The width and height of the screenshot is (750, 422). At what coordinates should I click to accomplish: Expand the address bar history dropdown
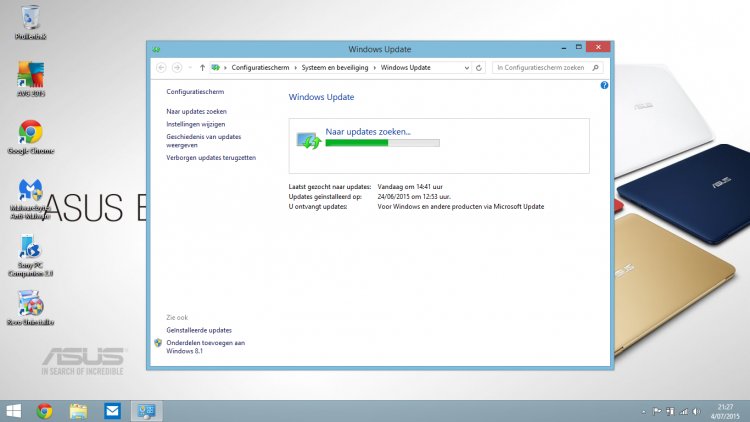pyautogui.click(x=465, y=67)
